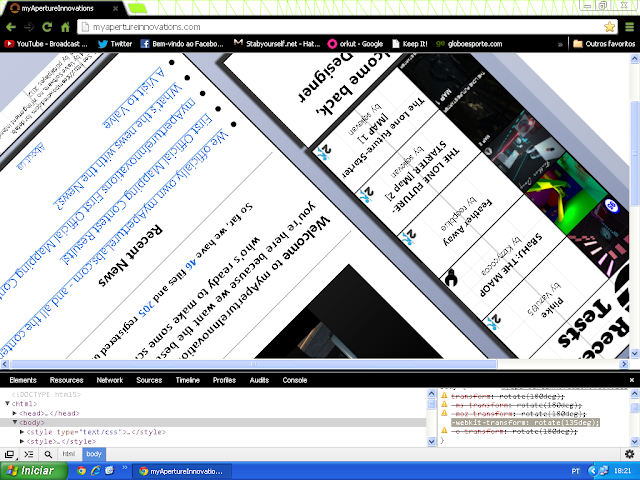Image resolution: width=640 pixels, height=480 pixels.
Task: Click warning icon beside -ms-transform property
Action: [x=444, y=404]
